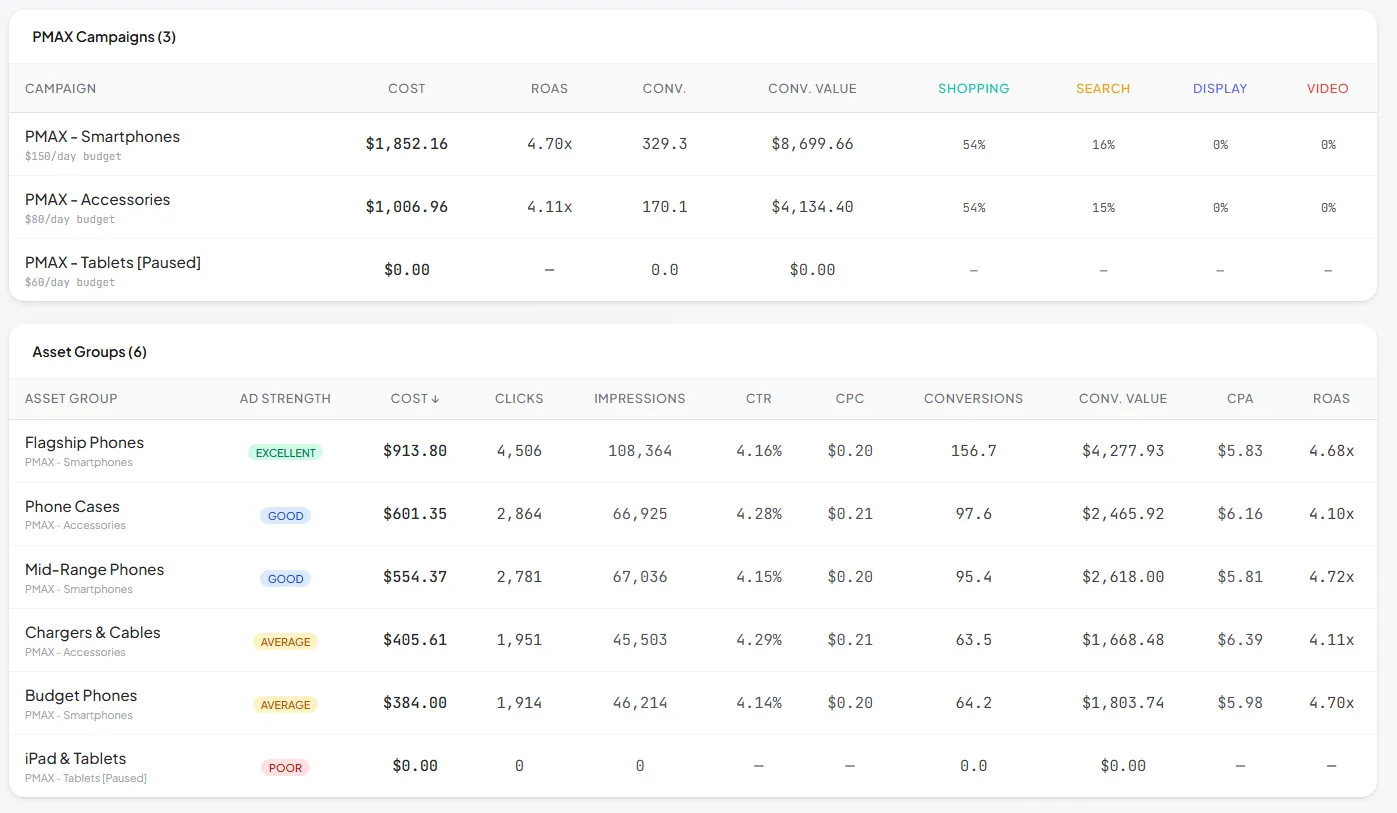Click the CPC column header
Image resolution: width=1397 pixels, height=813 pixels.
point(850,398)
